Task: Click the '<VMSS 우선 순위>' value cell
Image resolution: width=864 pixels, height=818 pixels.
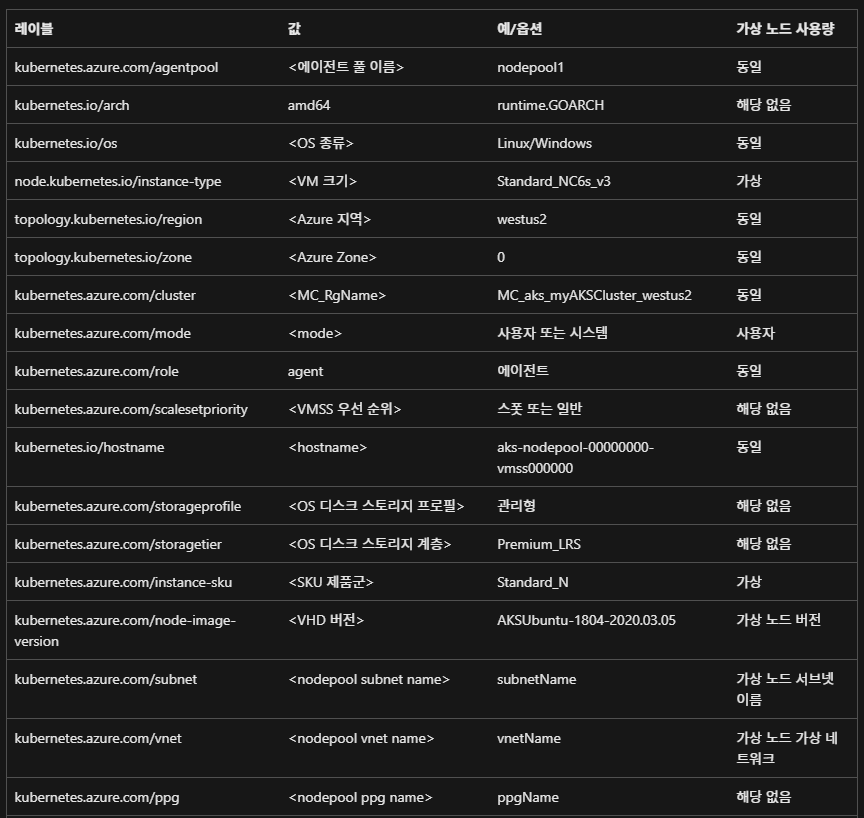Action: (344, 409)
